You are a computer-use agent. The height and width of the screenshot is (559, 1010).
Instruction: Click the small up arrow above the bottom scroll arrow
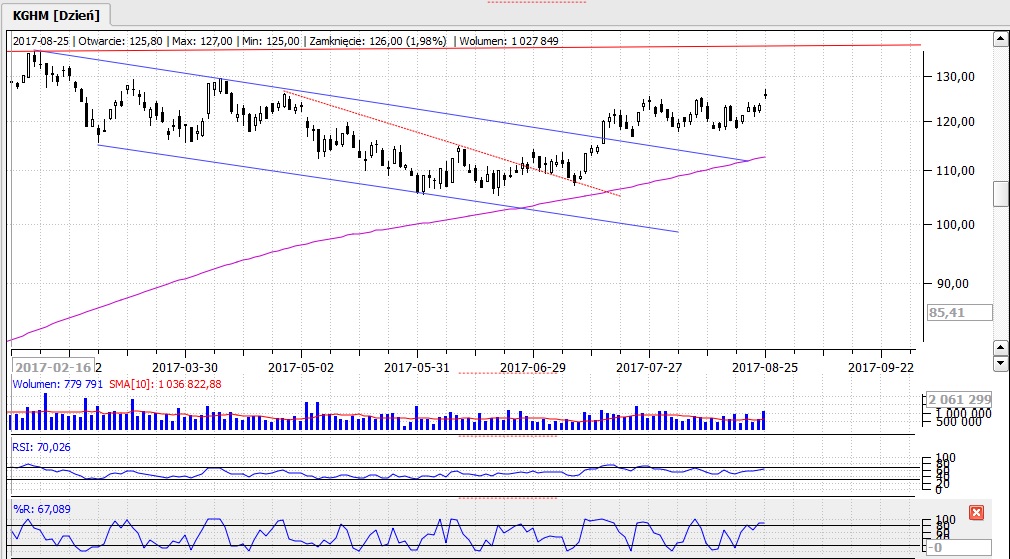tap(999, 346)
